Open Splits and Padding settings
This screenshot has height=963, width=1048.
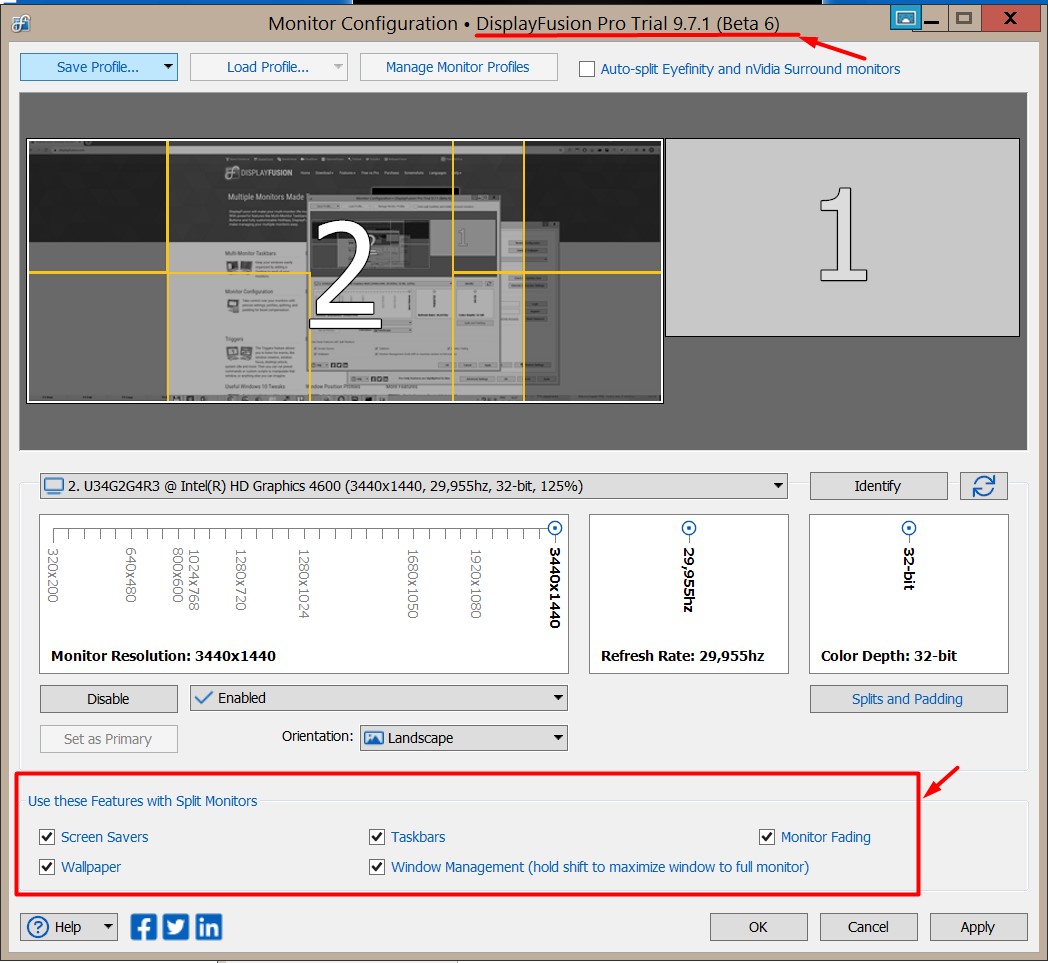click(x=907, y=699)
